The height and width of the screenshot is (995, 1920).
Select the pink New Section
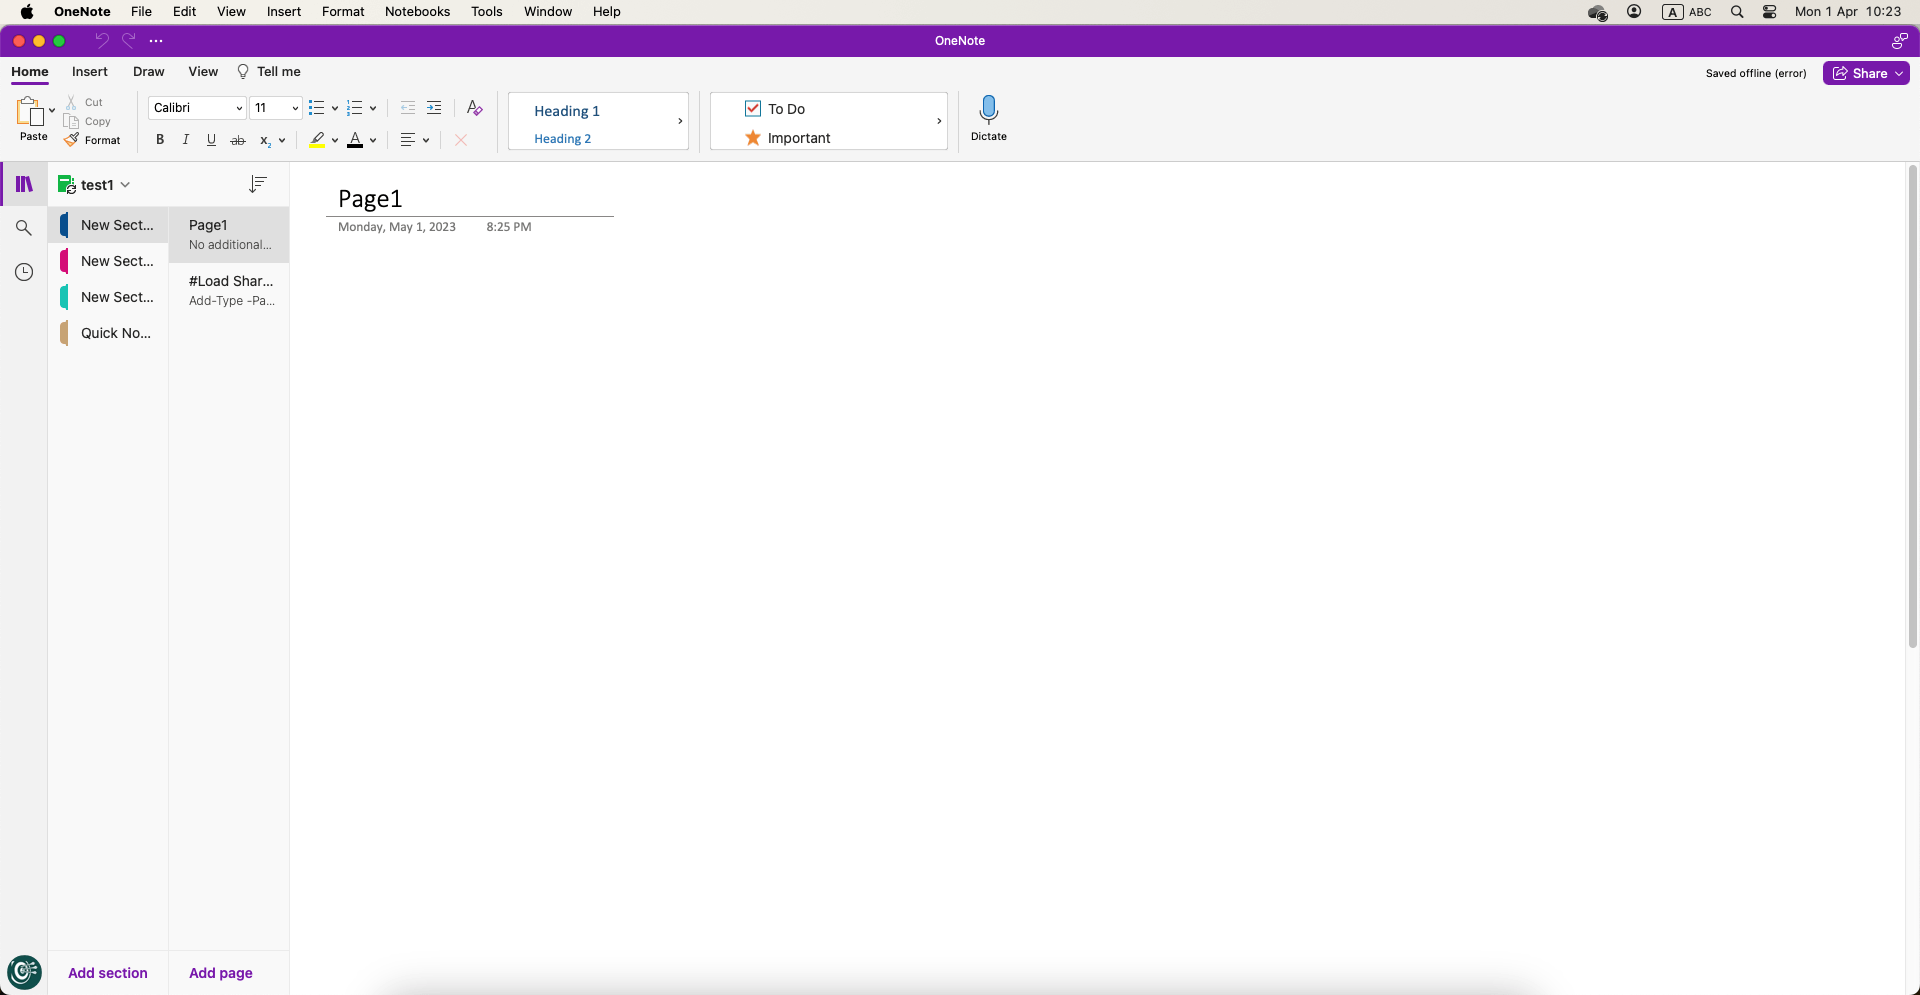pyautogui.click(x=108, y=261)
